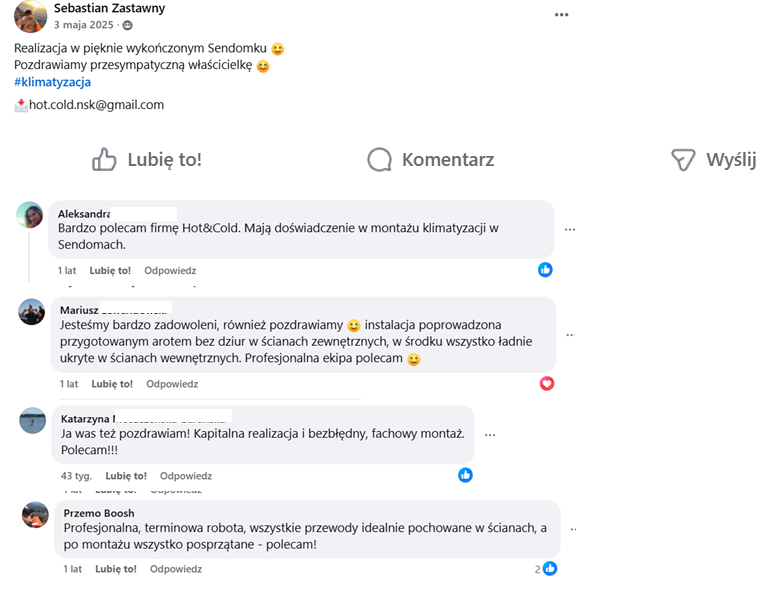Screen dimensions: 774x600
Task: Click the like reaction on Aleksandra's comment
Action: click(545, 270)
